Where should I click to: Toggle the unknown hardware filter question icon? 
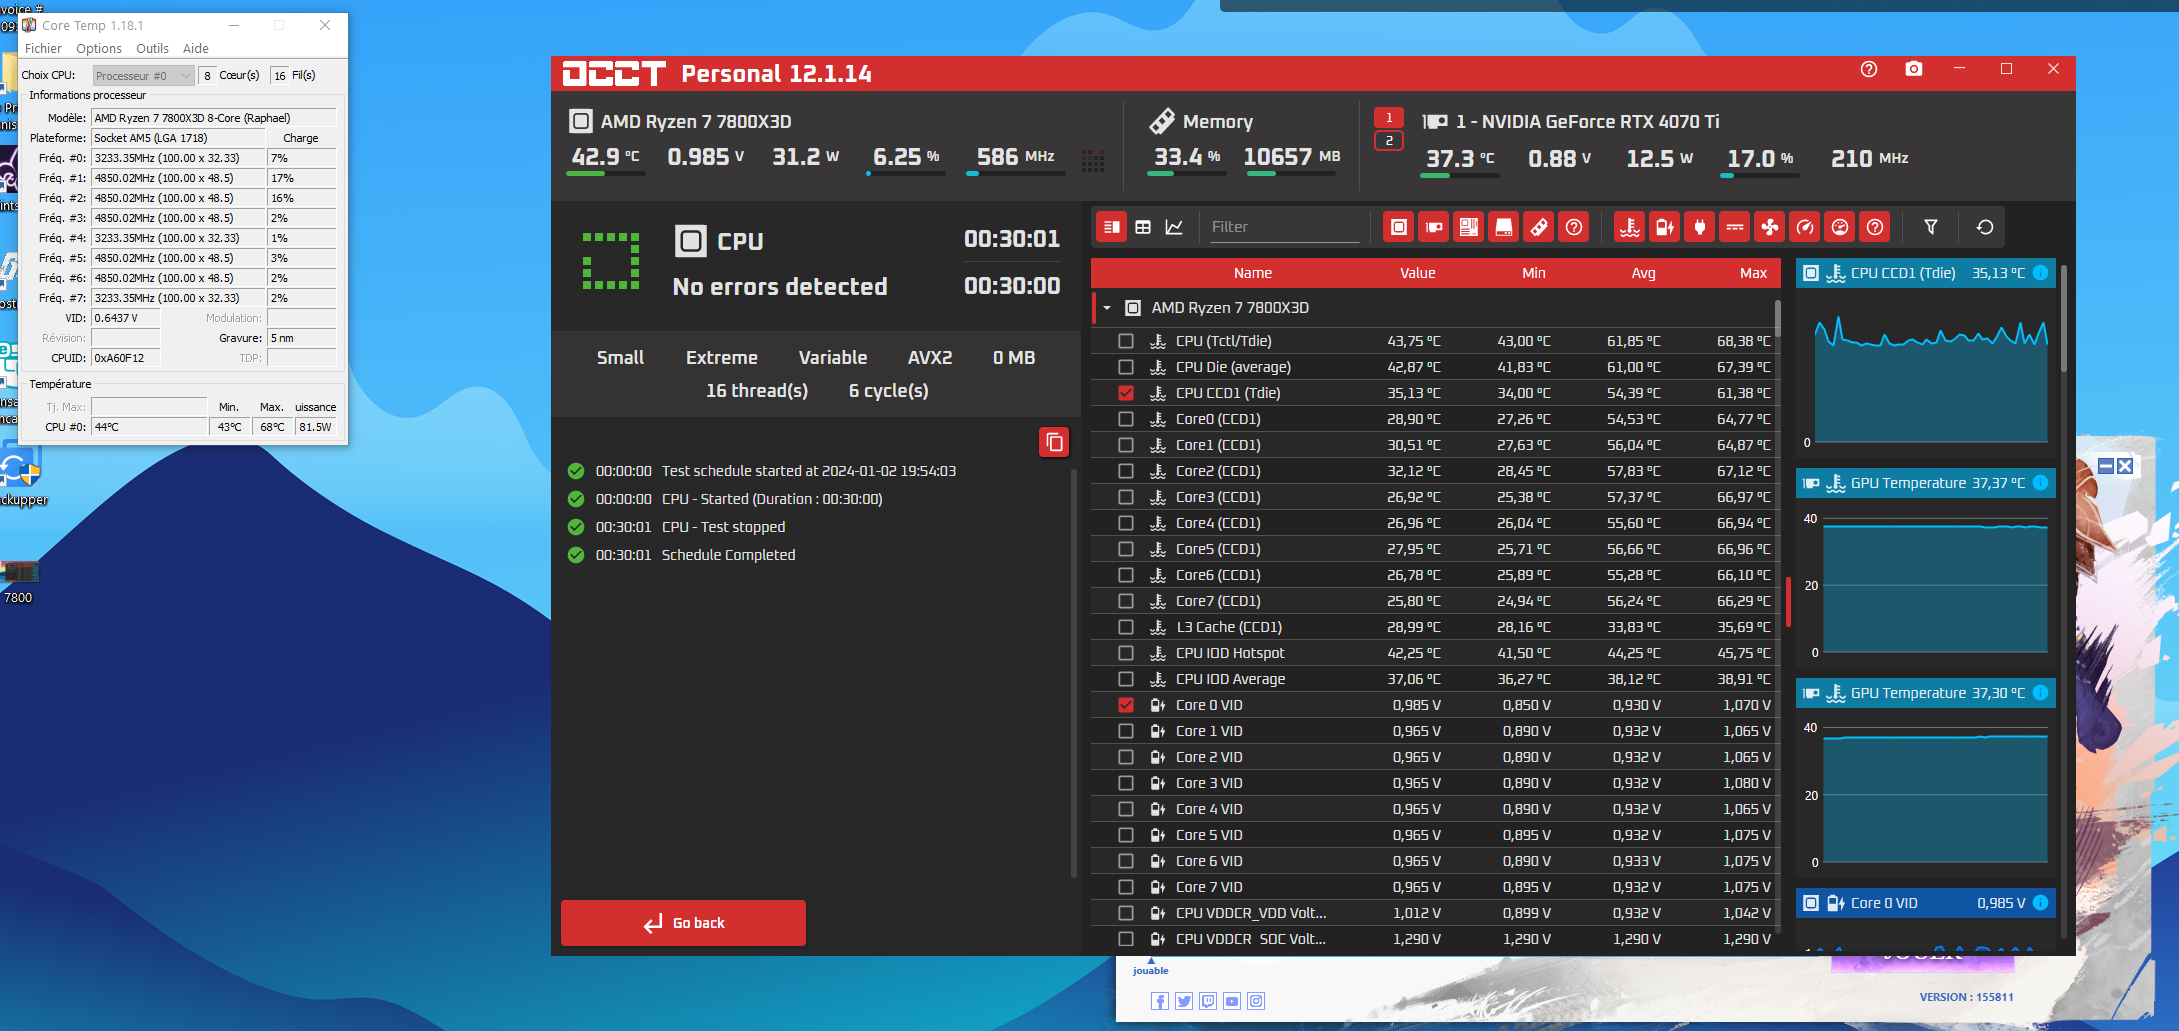pyautogui.click(x=1574, y=227)
